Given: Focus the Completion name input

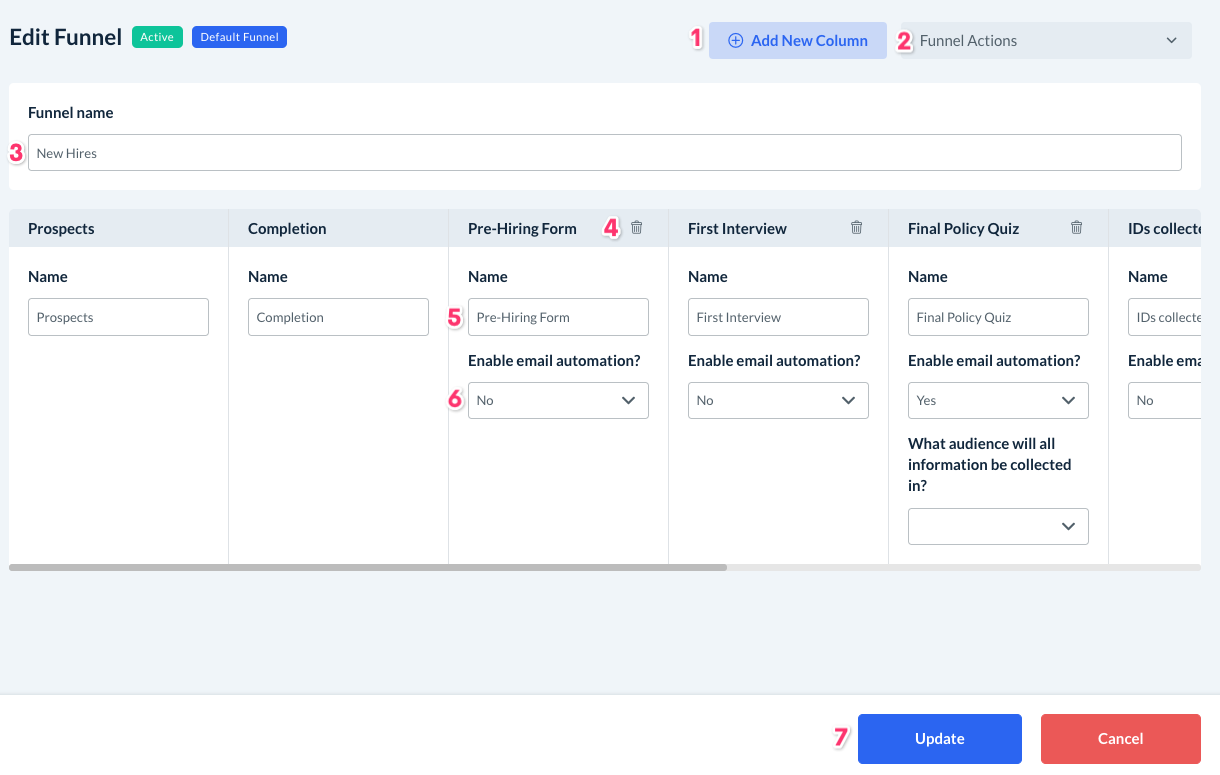Looking at the screenshot, I should (338, 317).
